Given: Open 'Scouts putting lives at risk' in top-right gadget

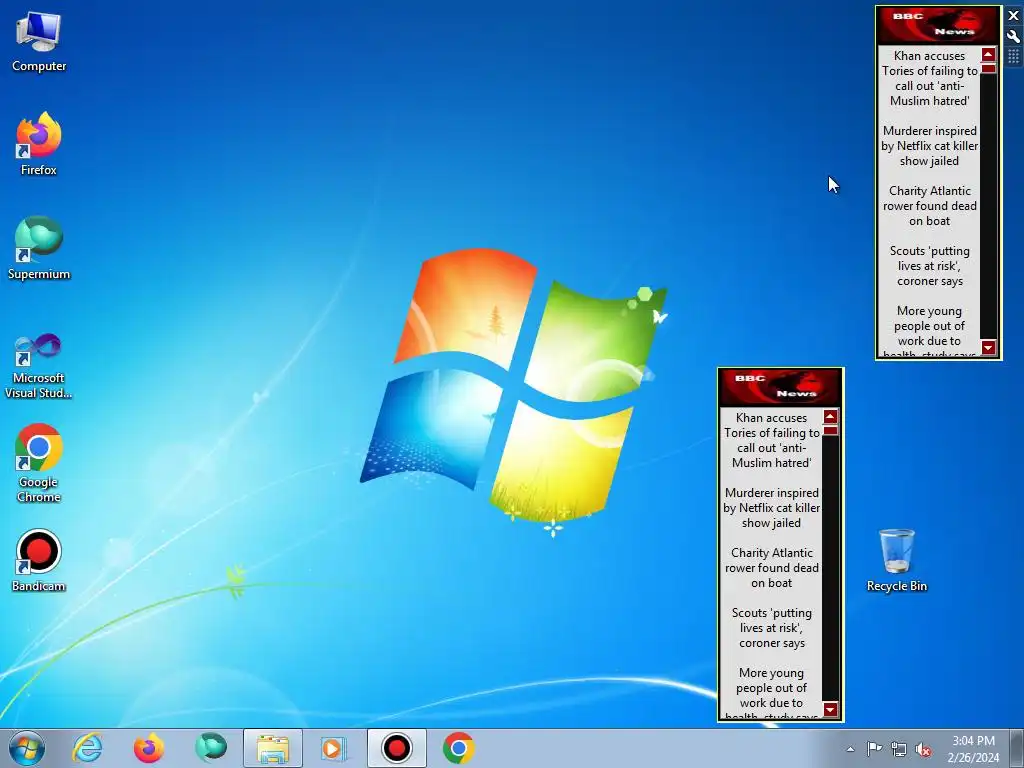Looking at the screenshot, I should 929,266.
